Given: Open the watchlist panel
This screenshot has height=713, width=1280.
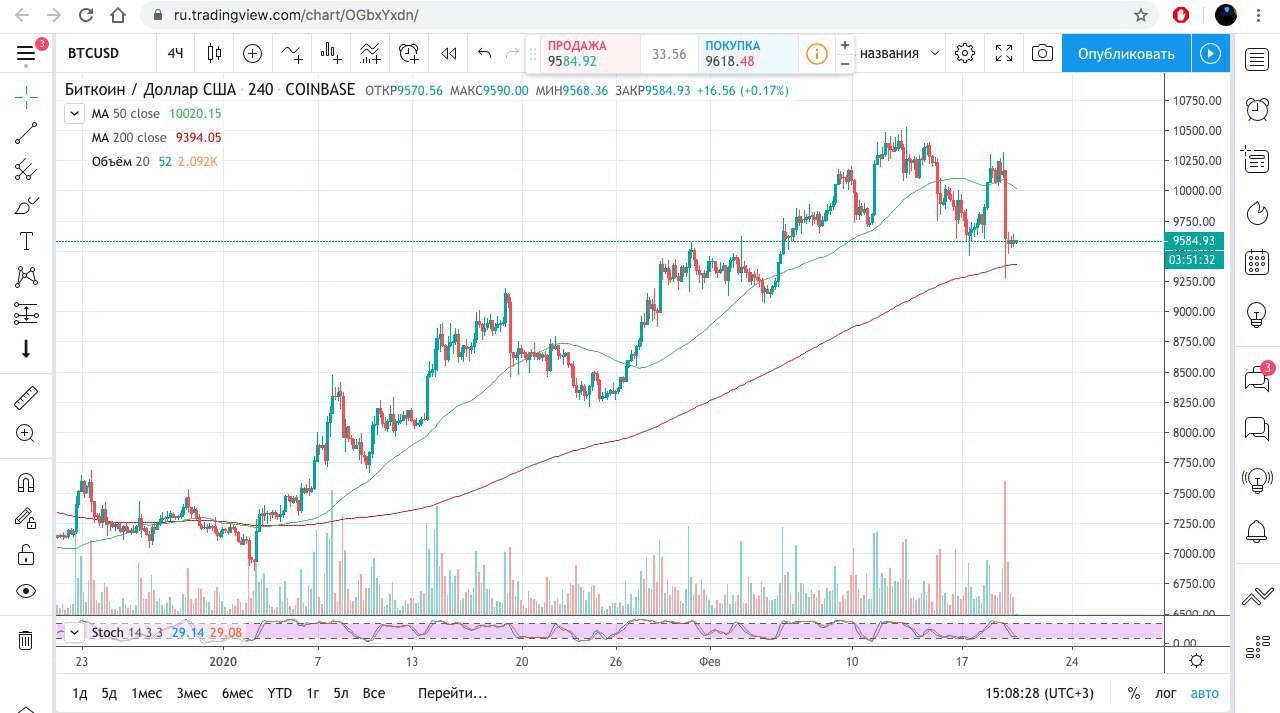Looking at the screenshot, I should click(1257, 60).
